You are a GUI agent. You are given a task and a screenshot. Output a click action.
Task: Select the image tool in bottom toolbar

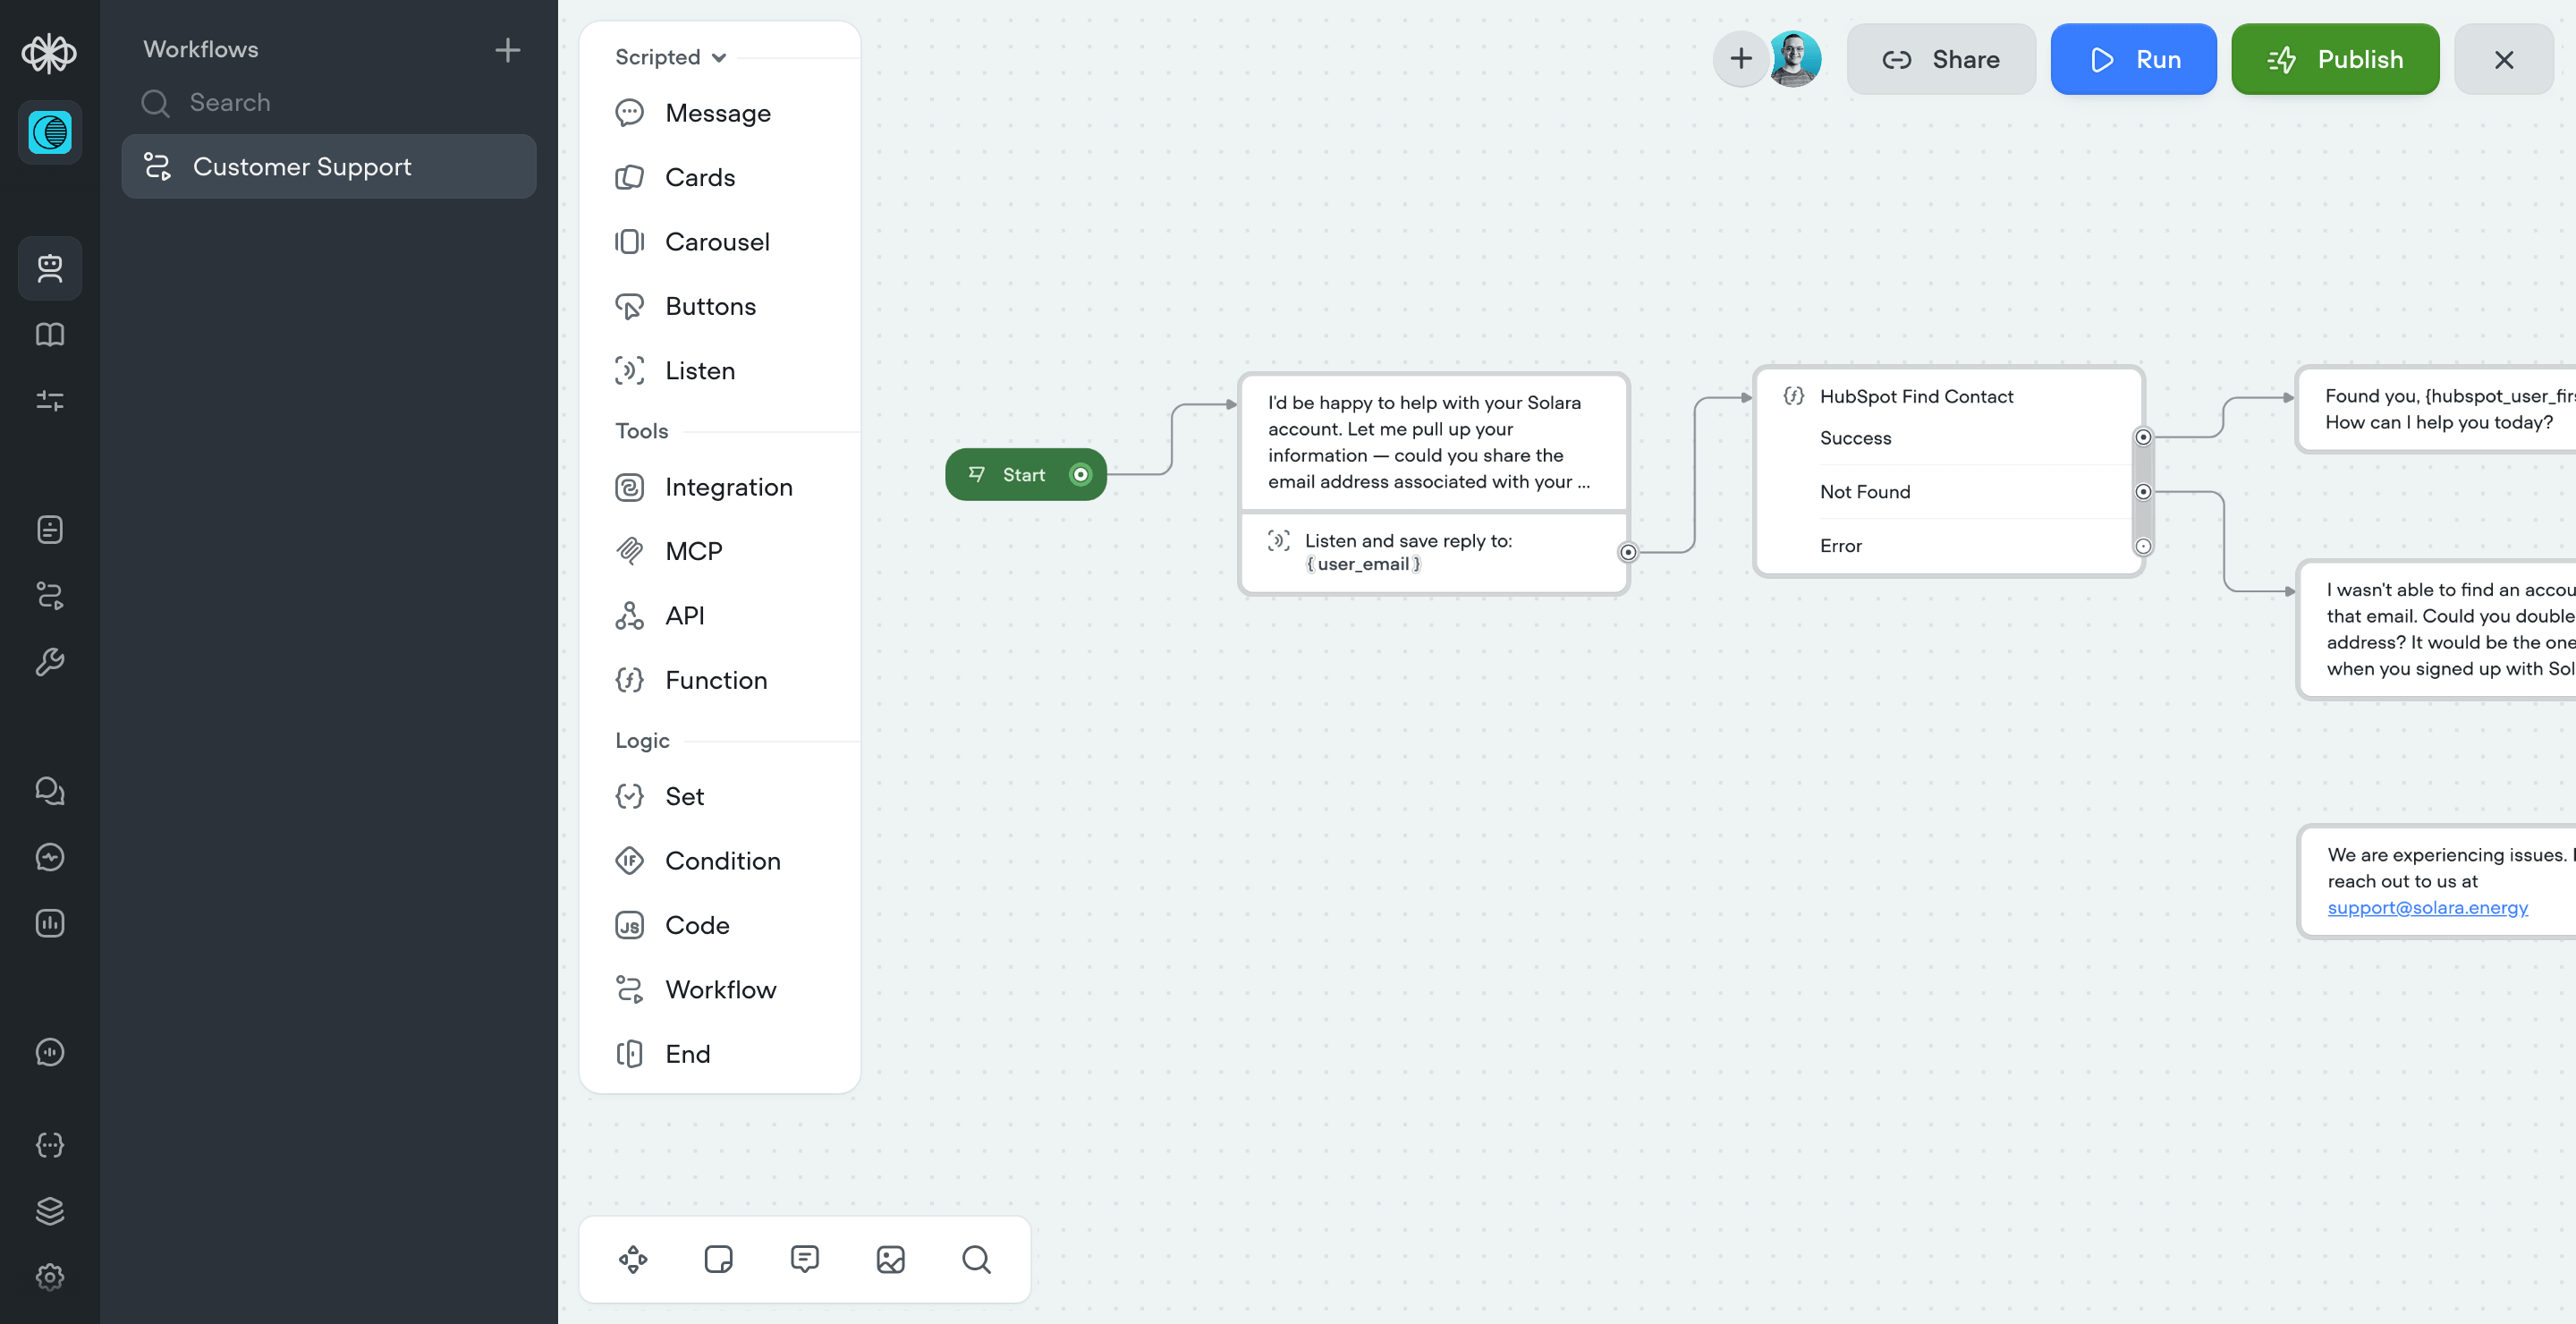890,1259
